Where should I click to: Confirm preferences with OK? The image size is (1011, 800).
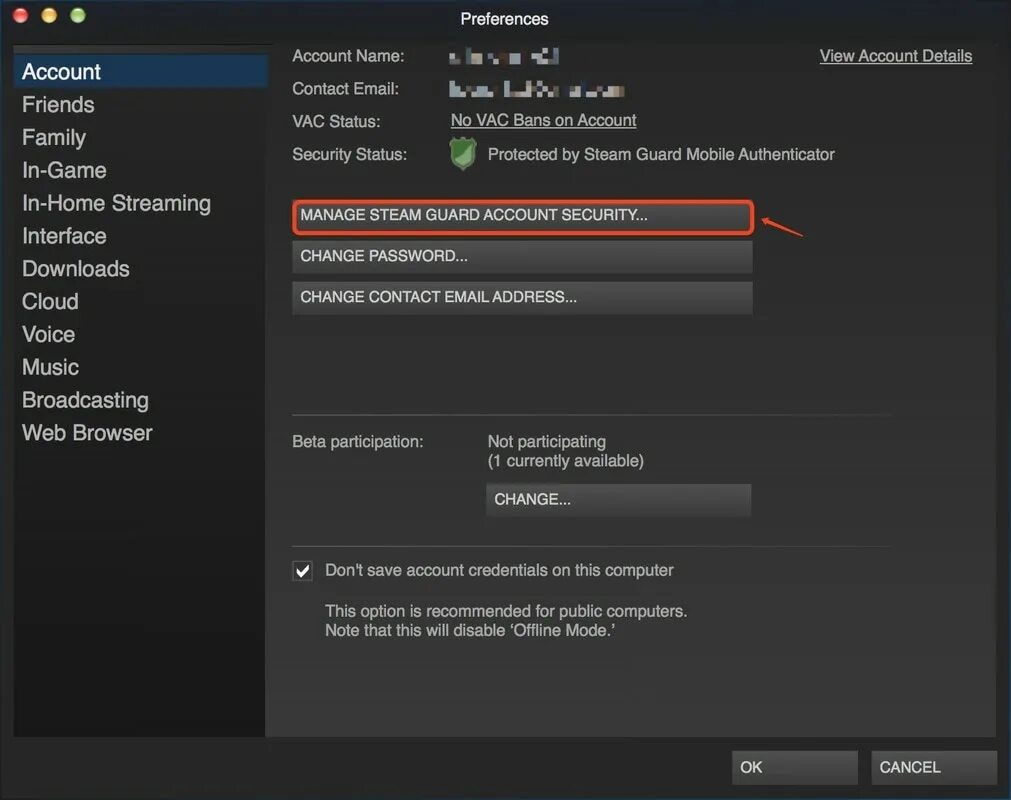point(794,767)
